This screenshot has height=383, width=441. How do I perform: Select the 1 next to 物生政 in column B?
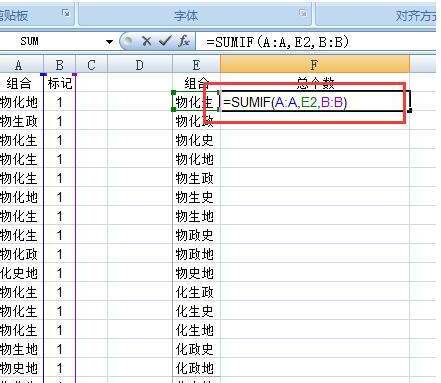point(60,121)
